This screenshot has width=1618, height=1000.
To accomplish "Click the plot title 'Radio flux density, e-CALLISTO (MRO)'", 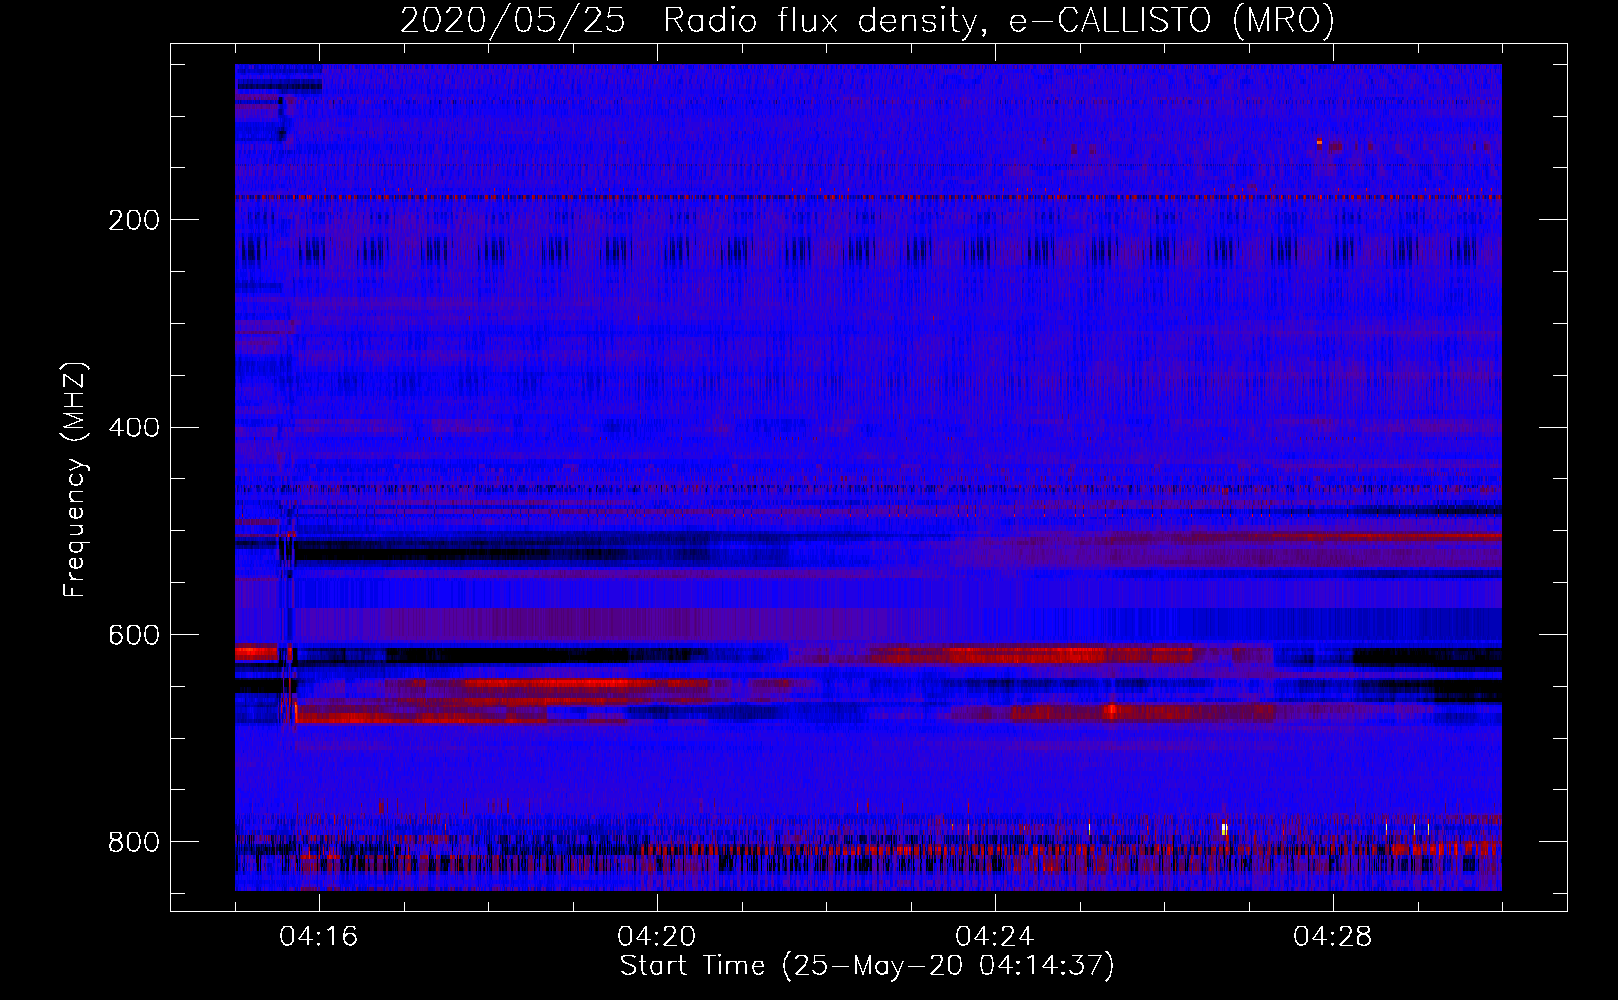I will coord(998,21).
